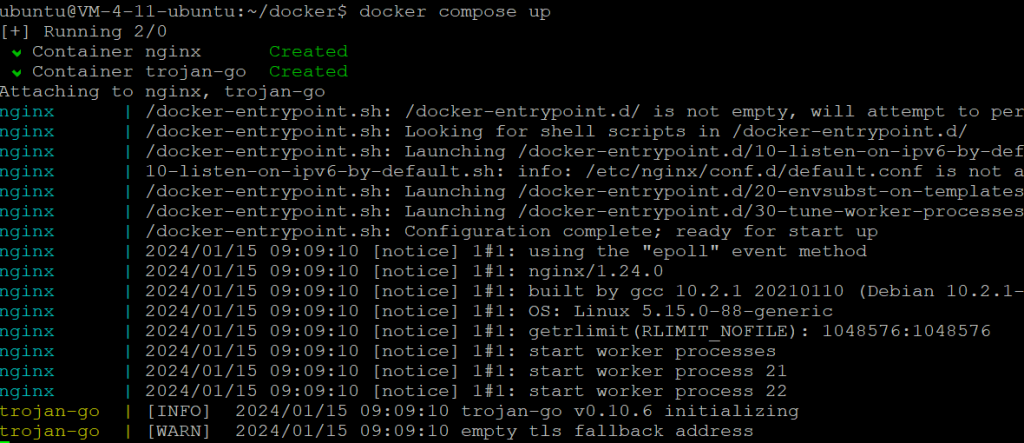Click the green checkmark beside Container nginx

click(x=17, y=52)
